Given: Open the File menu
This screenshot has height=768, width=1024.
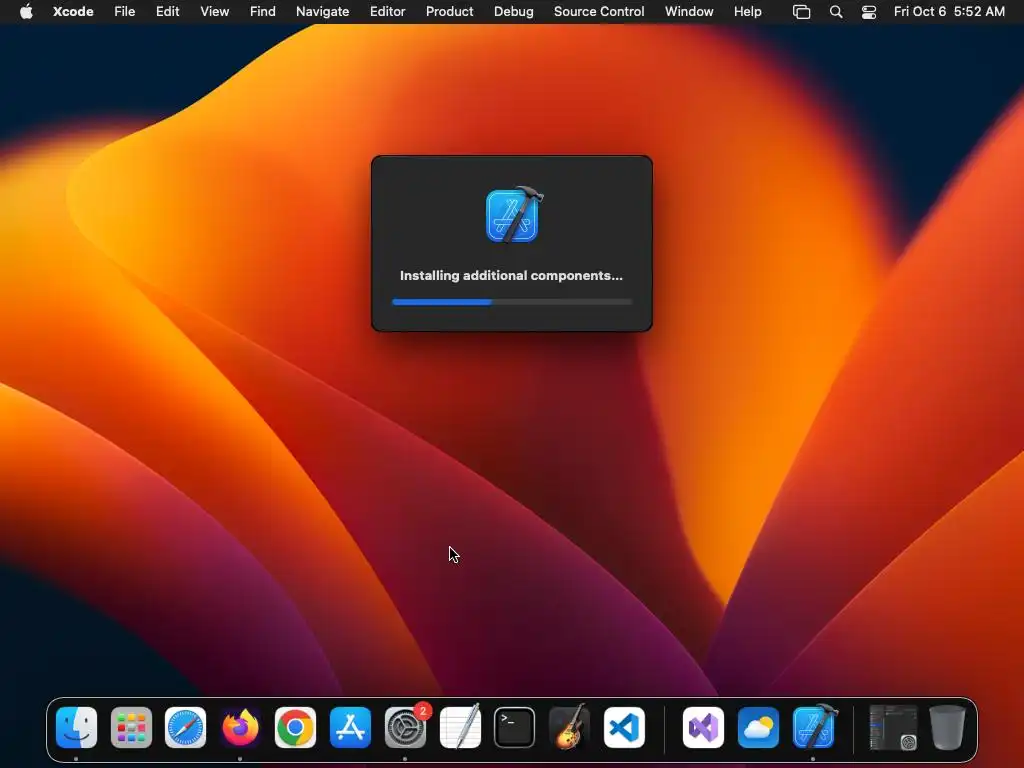Looking at the screenshot, I should coord(124,11).
